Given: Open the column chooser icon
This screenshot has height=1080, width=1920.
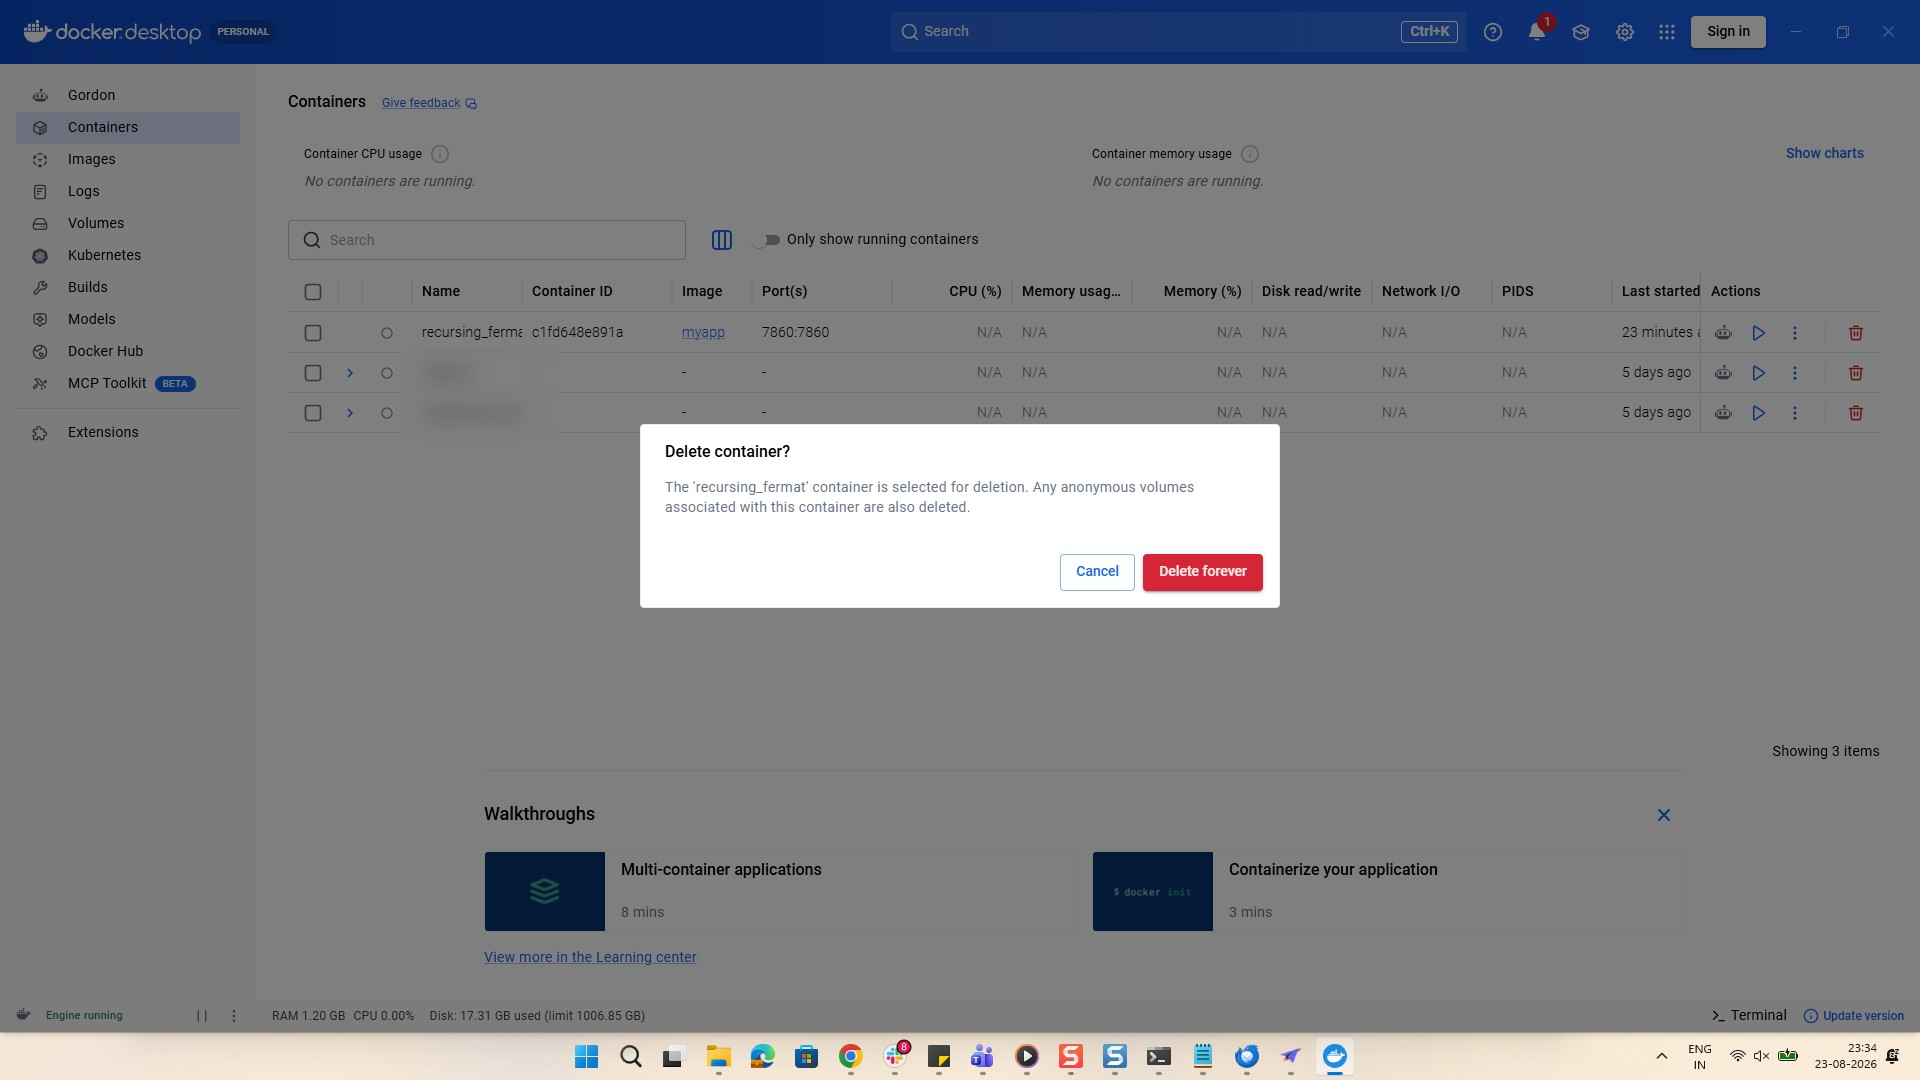Looking at the screenshot, I should tap(722, 240).
